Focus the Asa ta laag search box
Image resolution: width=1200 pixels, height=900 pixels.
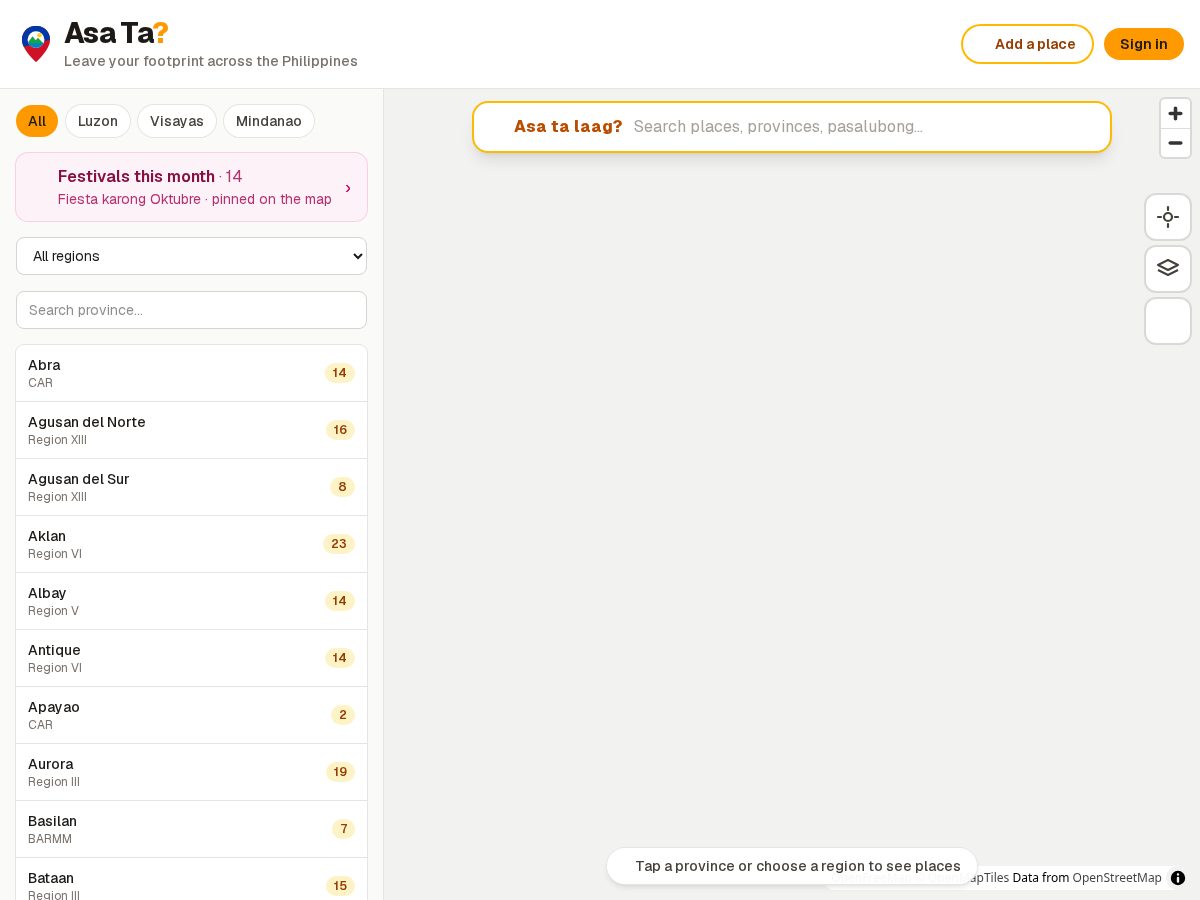coord(792,127)
